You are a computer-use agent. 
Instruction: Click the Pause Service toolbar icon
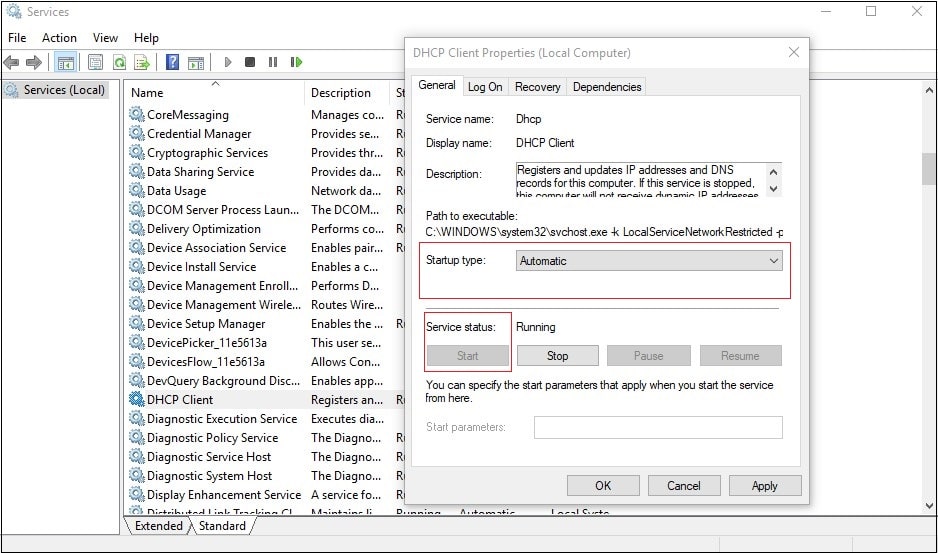click(273, 62)
